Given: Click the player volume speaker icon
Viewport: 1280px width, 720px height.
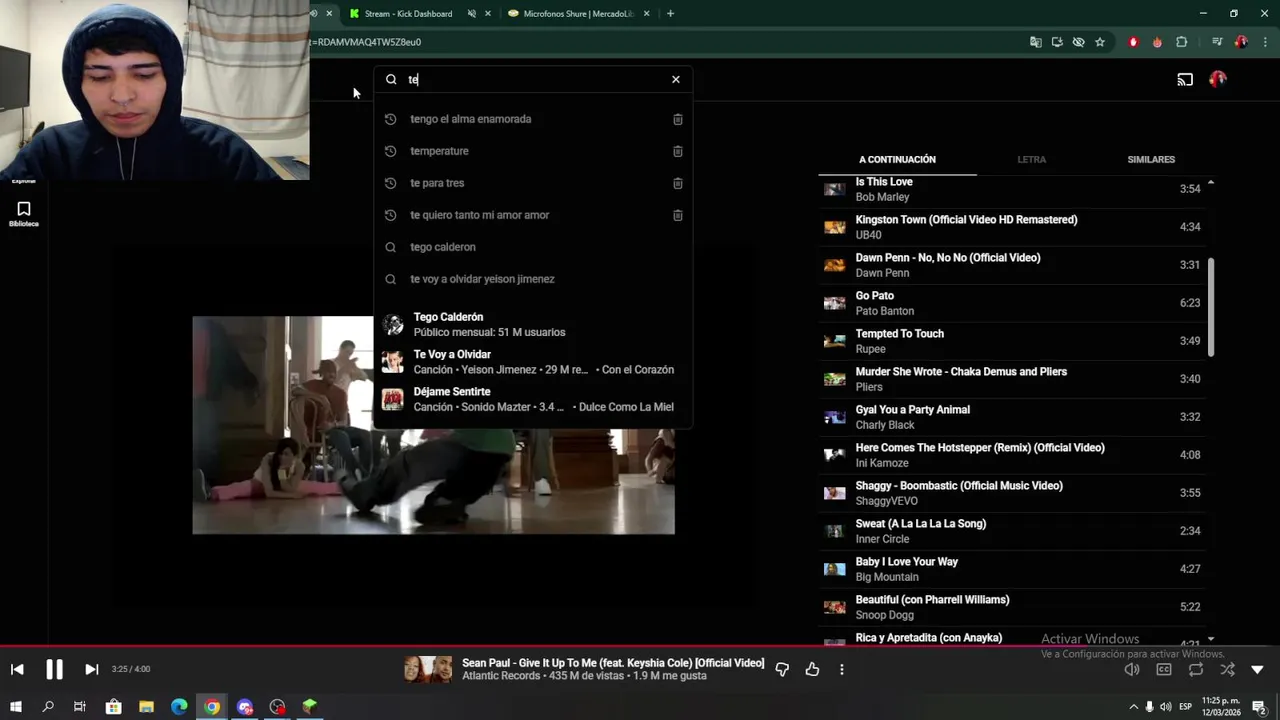Looking at the screenshot, I should coord(1132,669).
